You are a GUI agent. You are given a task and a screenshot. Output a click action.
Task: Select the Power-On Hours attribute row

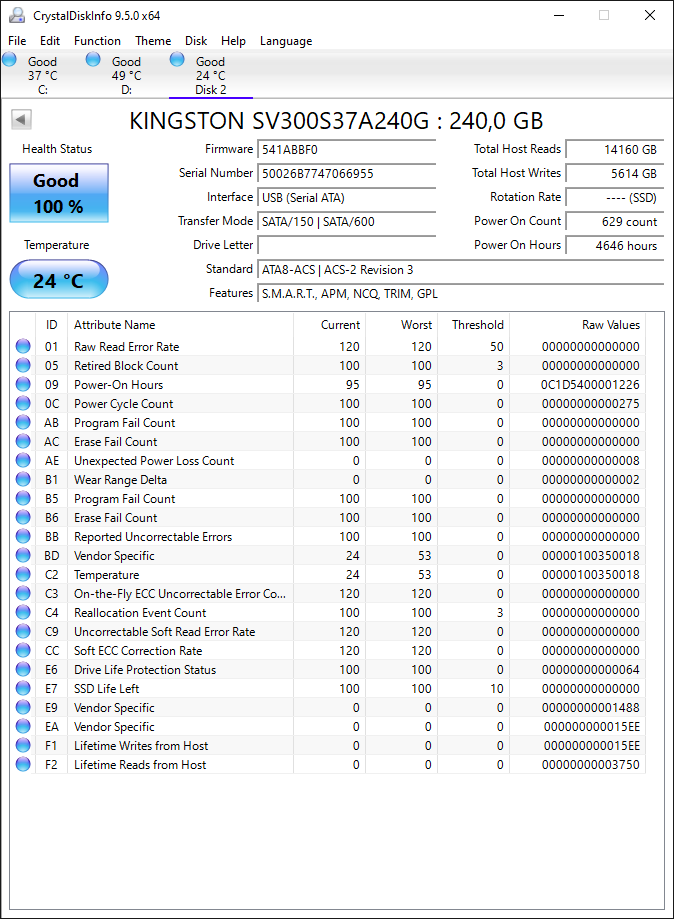(x=328, y=384)
